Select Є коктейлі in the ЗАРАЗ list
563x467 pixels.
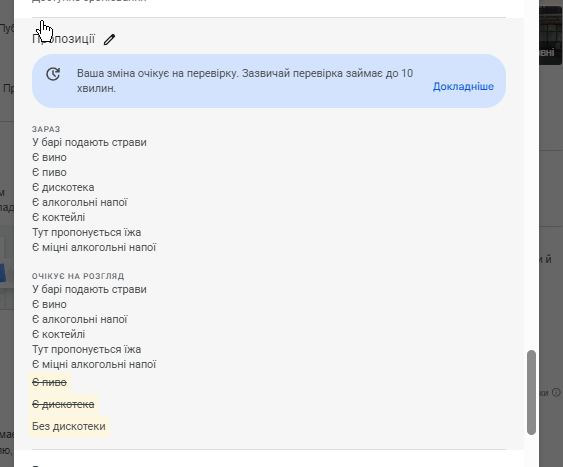pos(59,217)
